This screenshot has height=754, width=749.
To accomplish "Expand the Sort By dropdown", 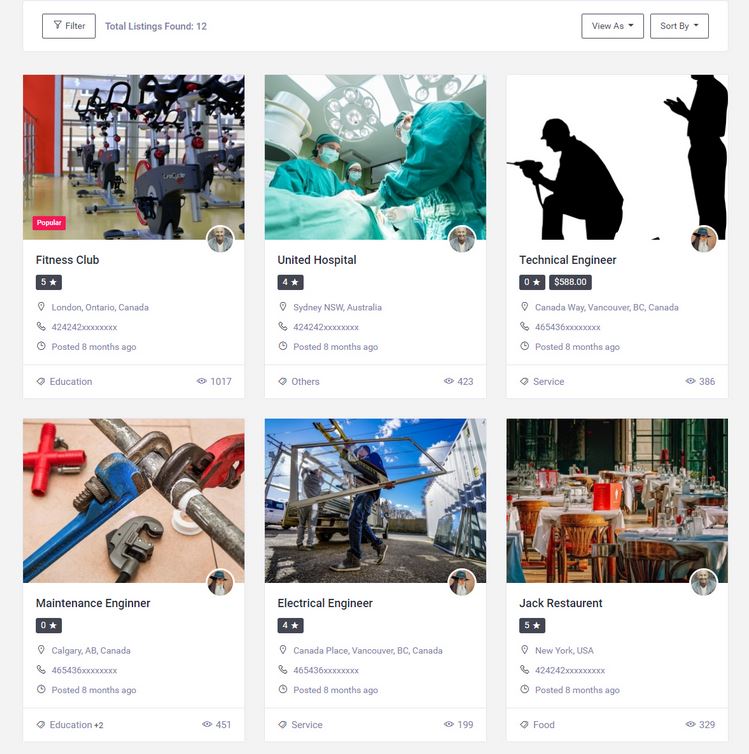I will tap(679, 26).
